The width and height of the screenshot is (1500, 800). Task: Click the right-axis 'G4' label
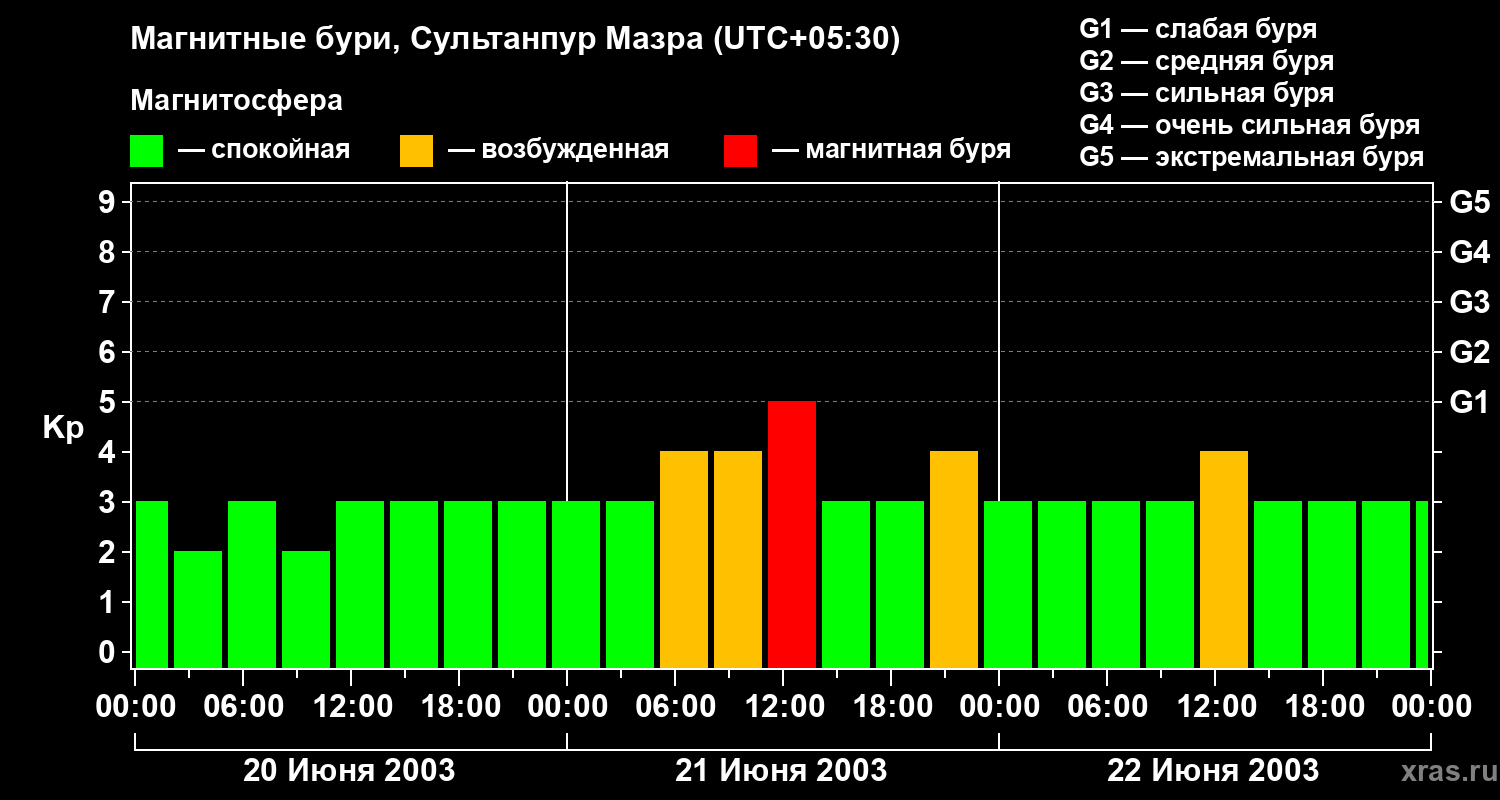click(1469, 253)
